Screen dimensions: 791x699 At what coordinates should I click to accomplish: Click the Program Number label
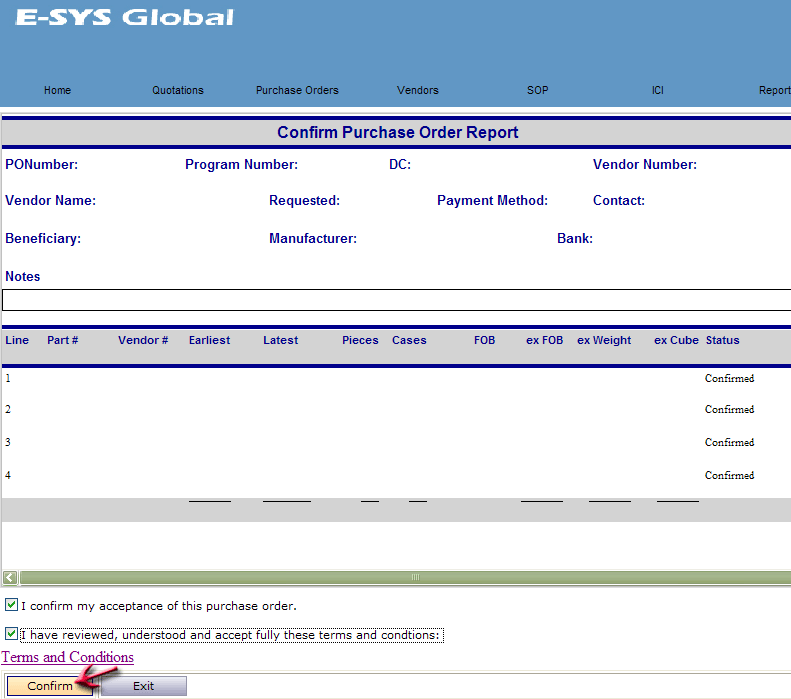click(x=241, y=164)
